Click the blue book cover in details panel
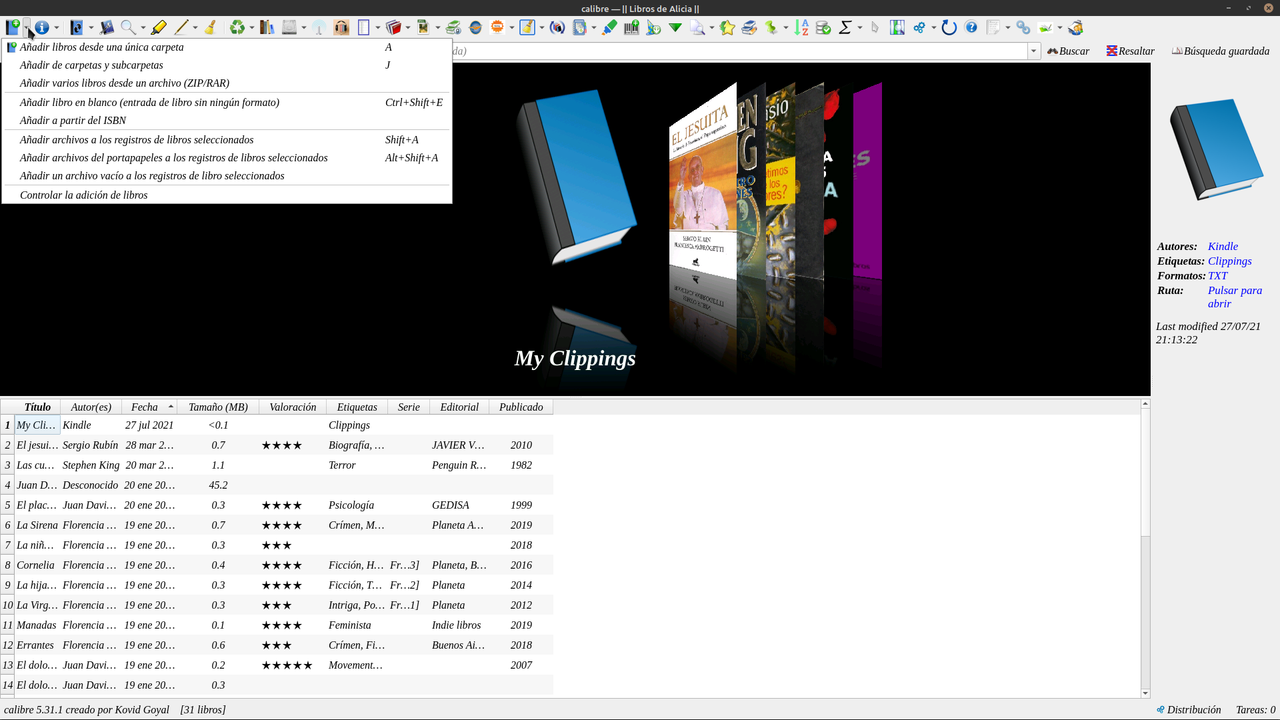This screenshot has height=720, width=1280. tap(1216, 150)
